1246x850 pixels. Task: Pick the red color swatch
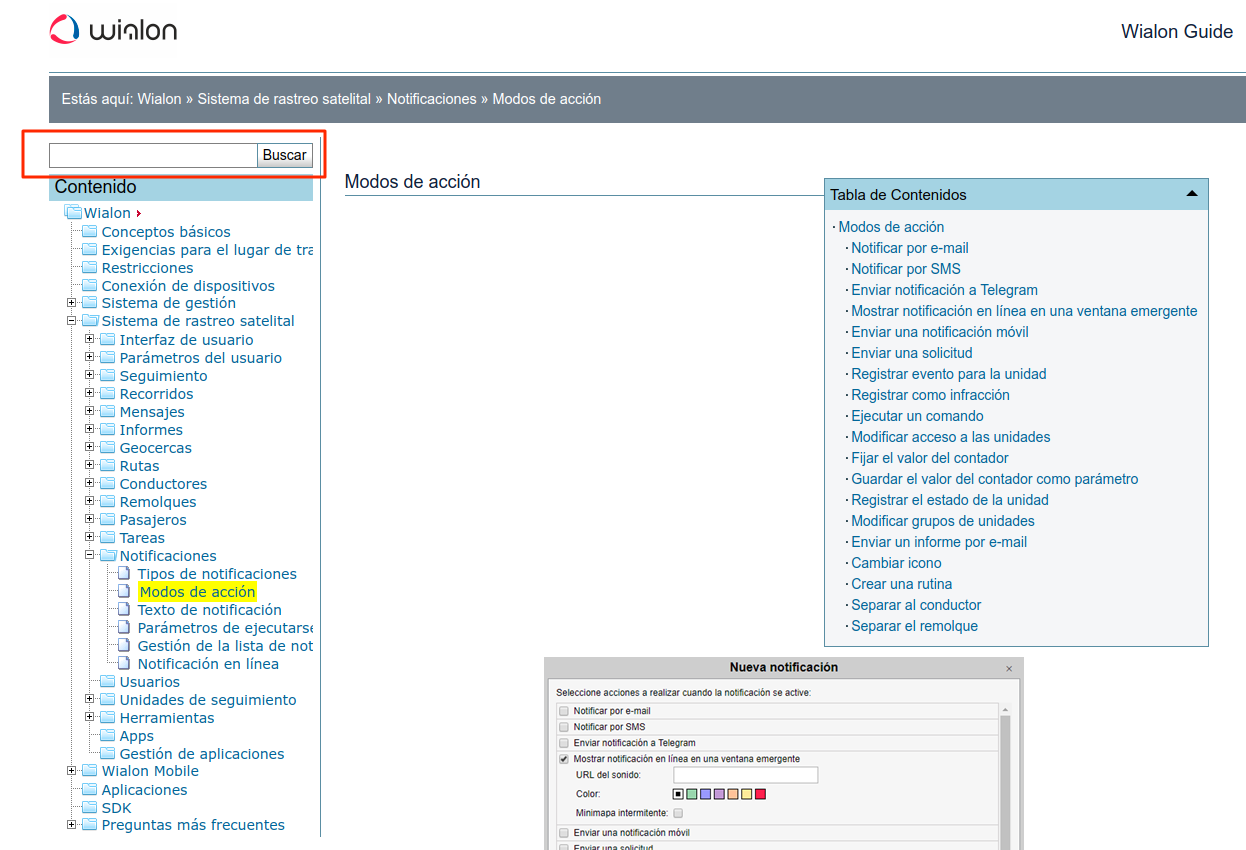[x=760, y=794]
